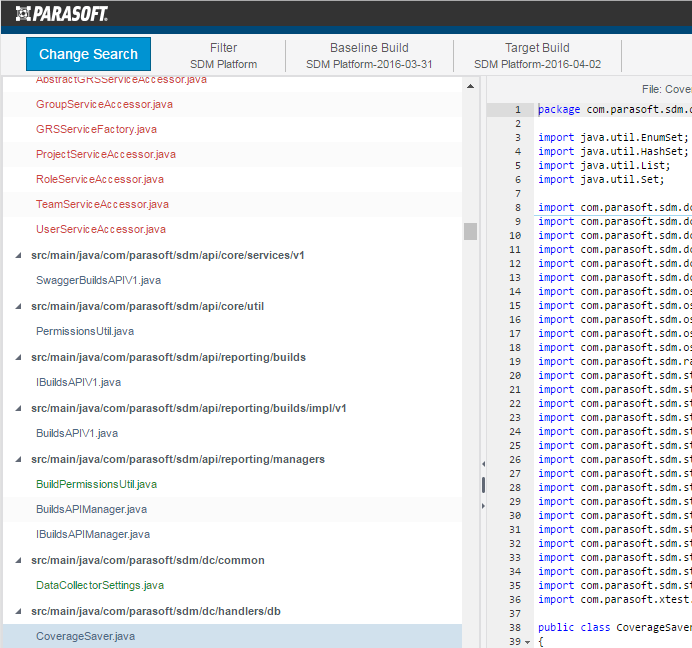Image resolution: width=692 pixels, height=648 pixels.
Task: Open GroupServiceAccessor.java
Action: [104, 104]
